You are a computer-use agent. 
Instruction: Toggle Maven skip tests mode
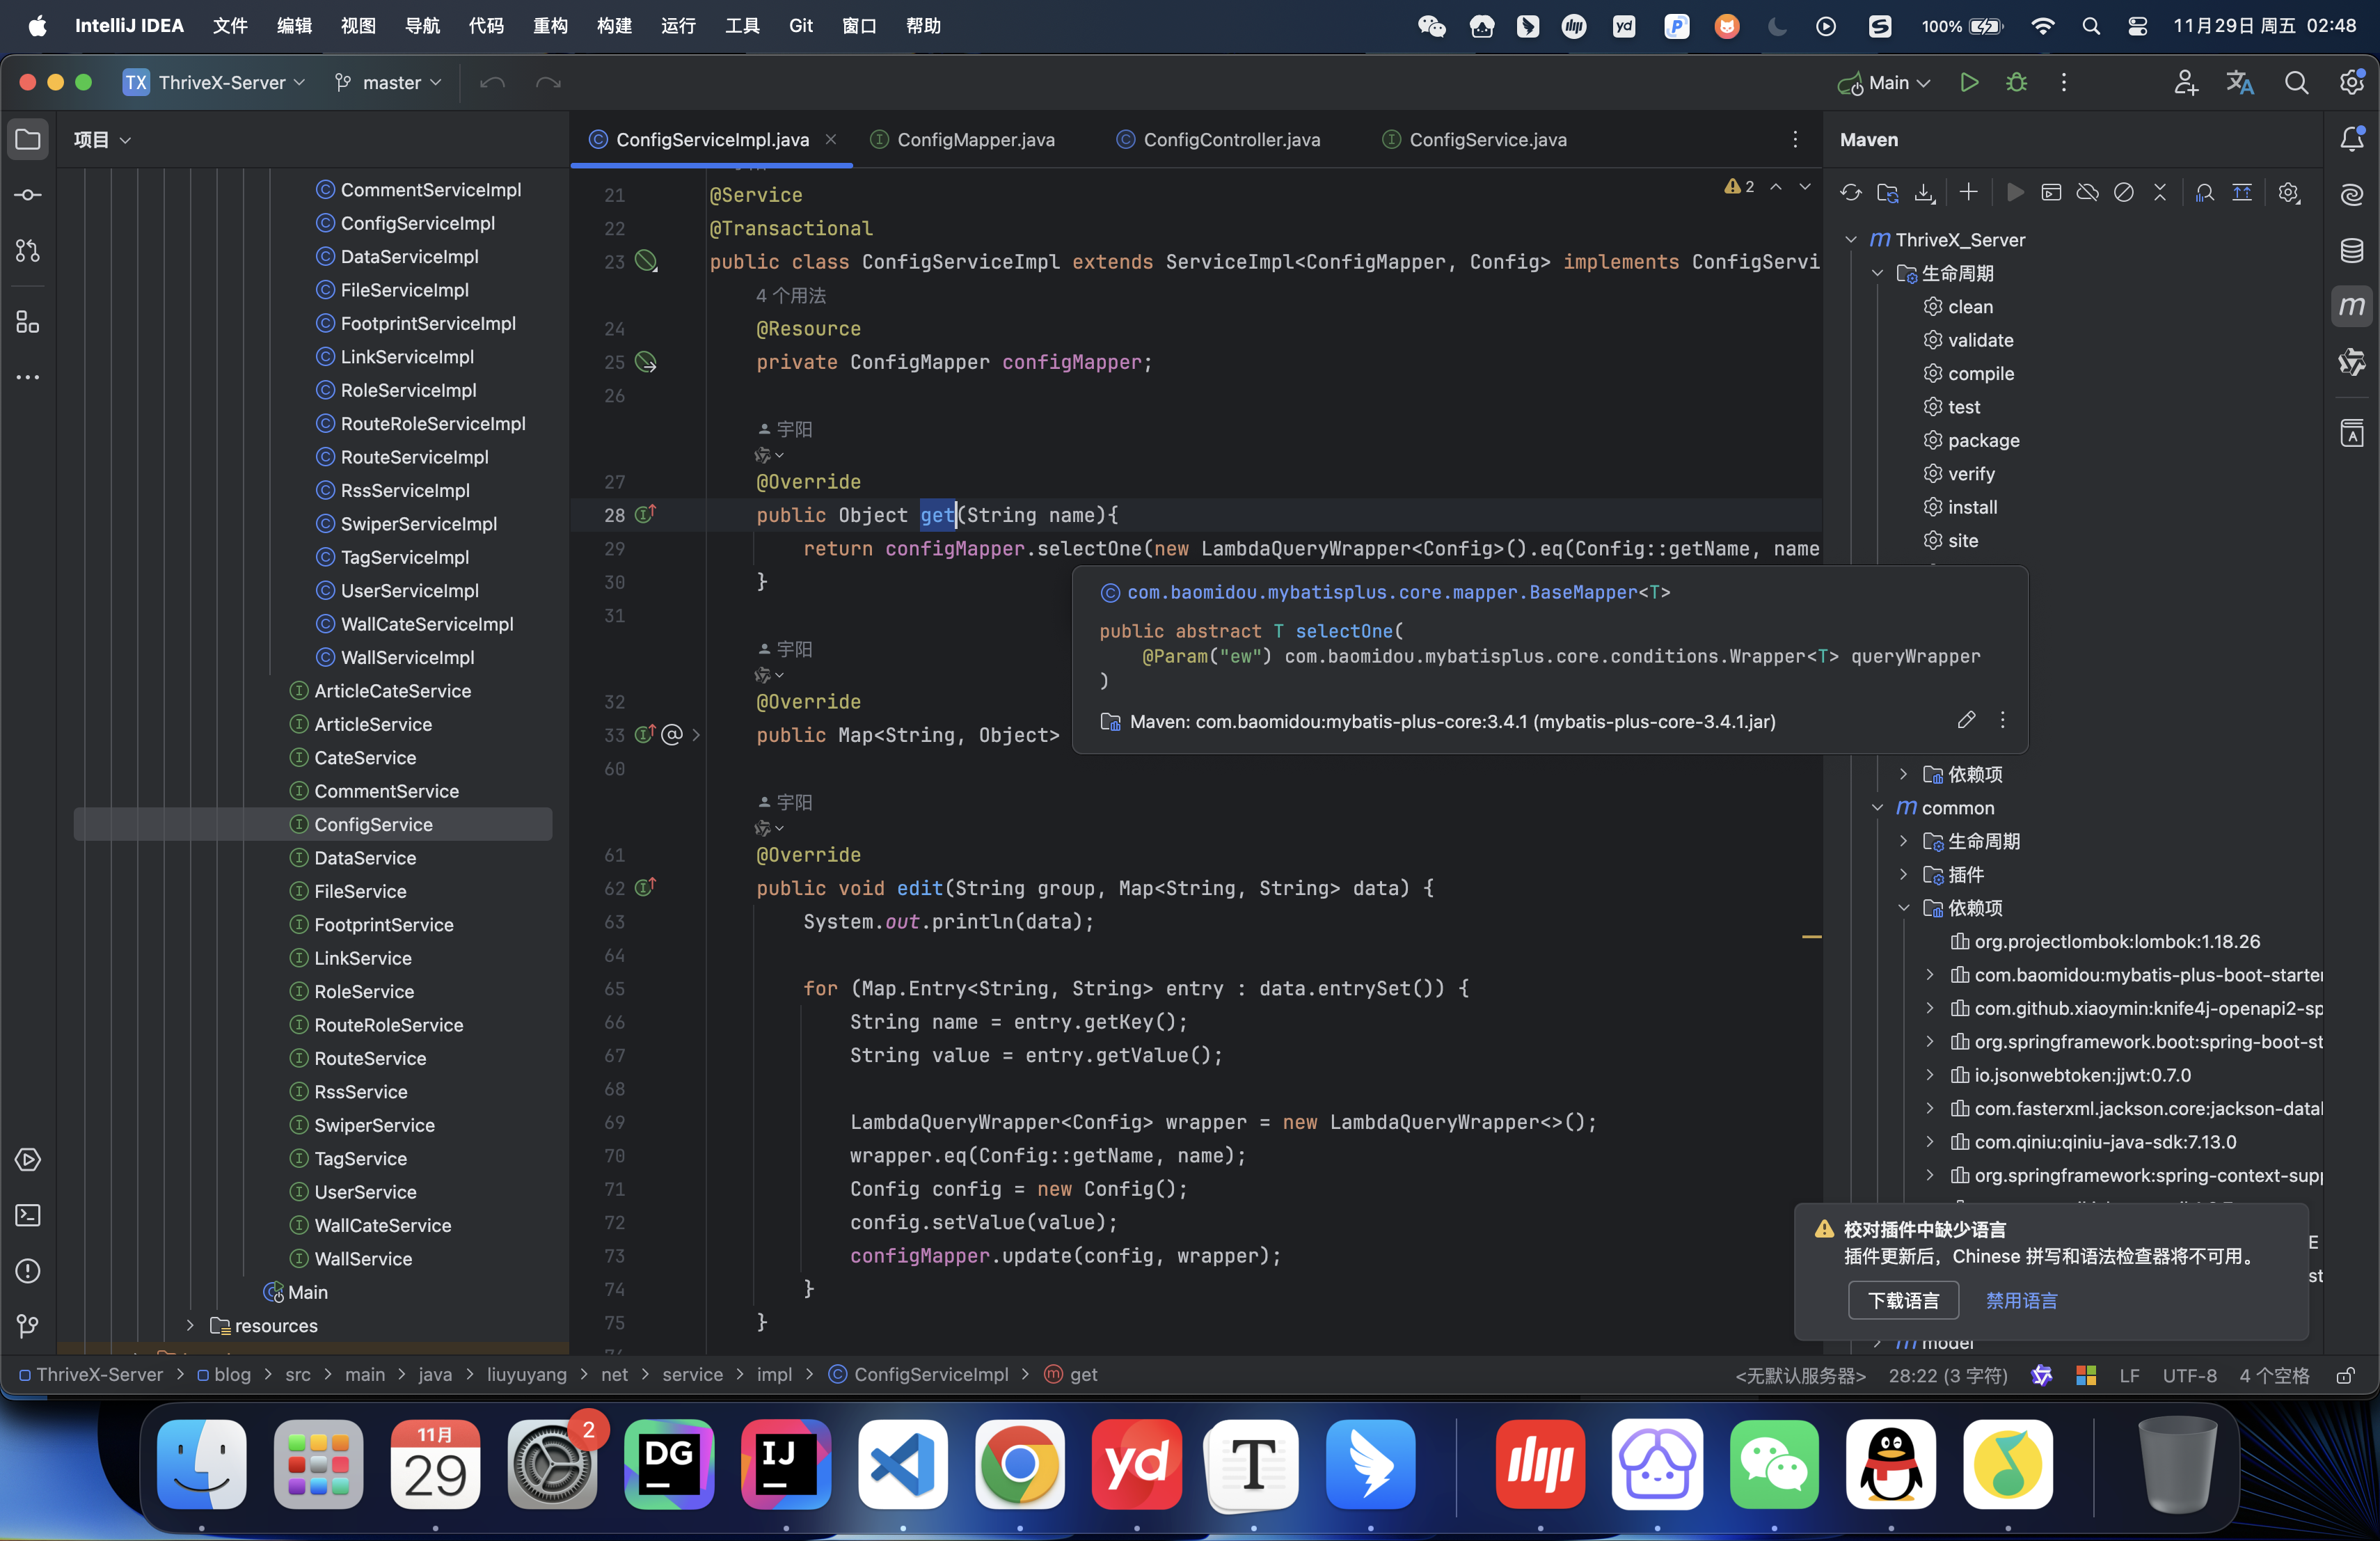2124,193
